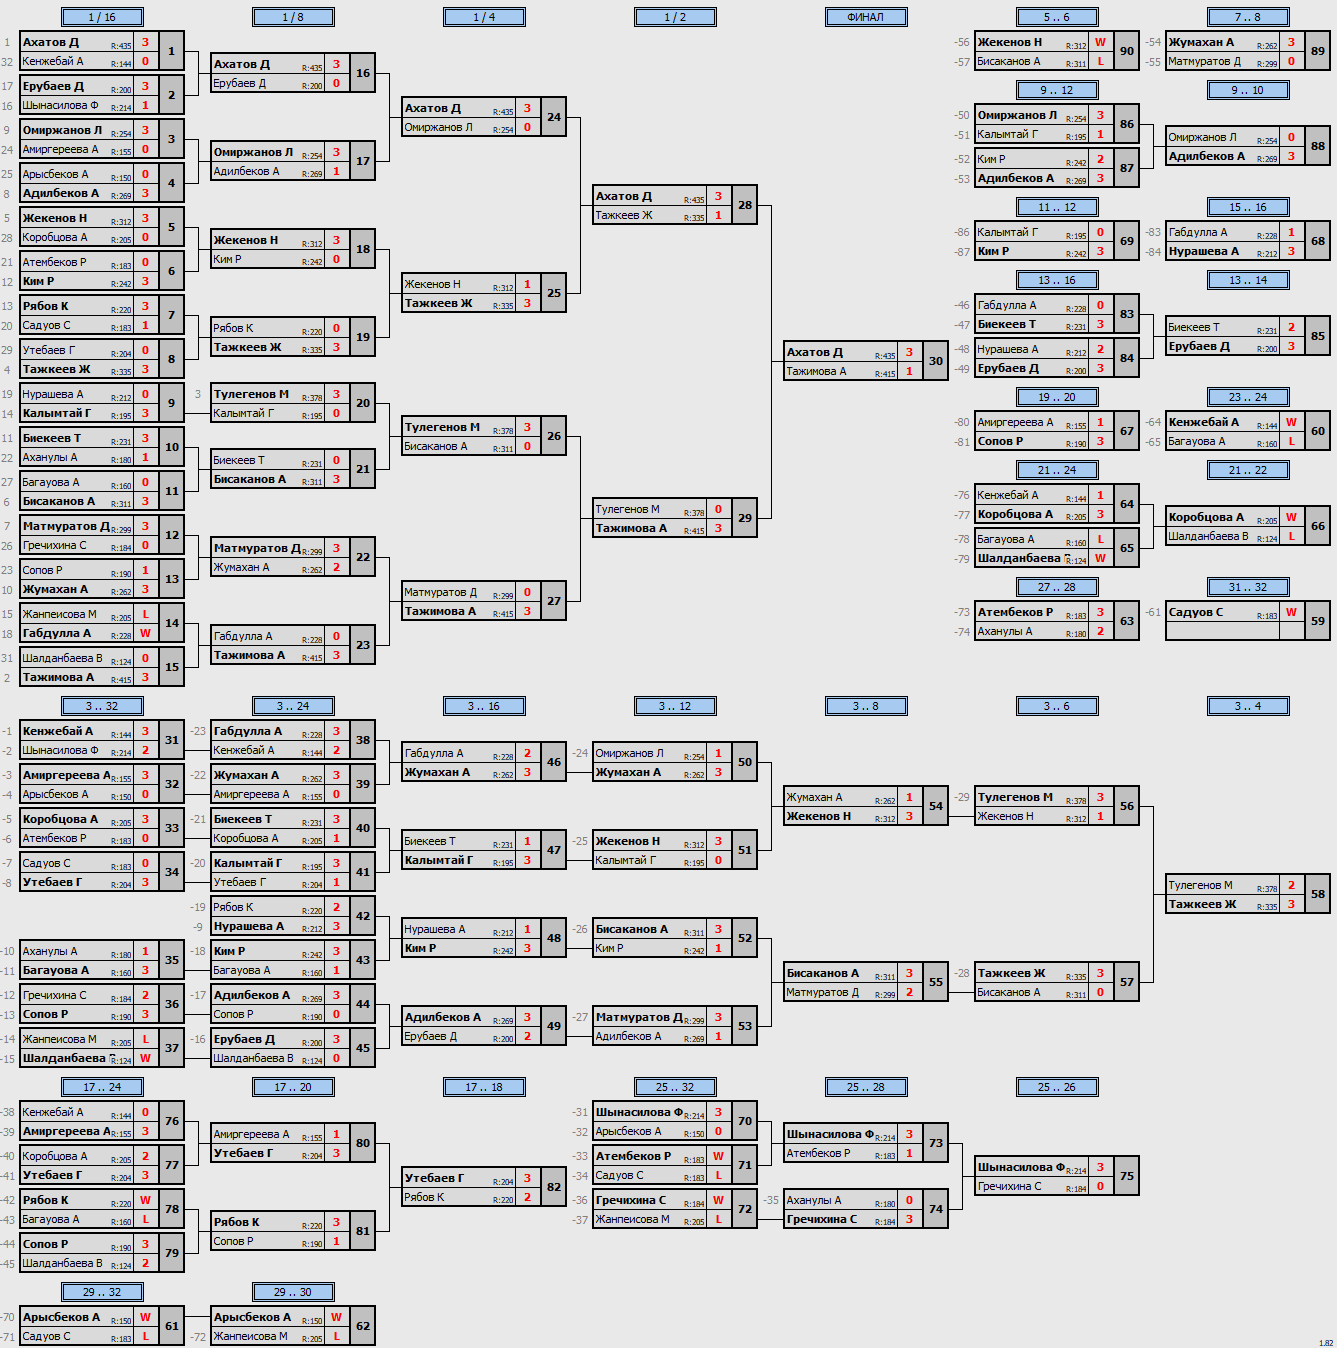Select "Утебаев Г" in match 82
The height and width of the screenshot is (1348, 1337).
point(434,1178)
